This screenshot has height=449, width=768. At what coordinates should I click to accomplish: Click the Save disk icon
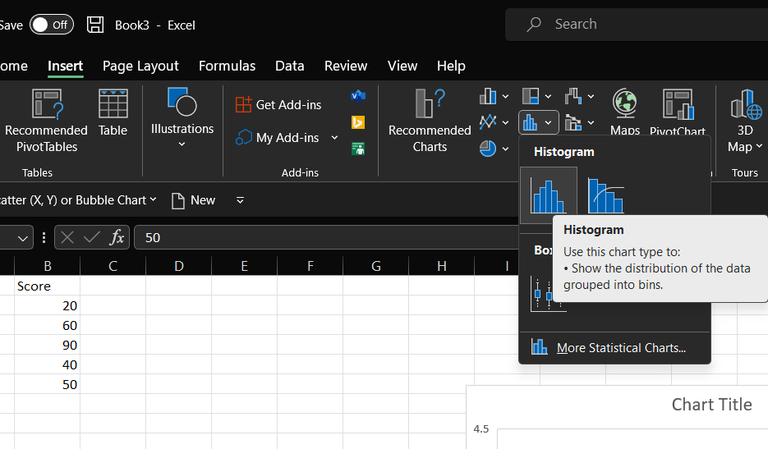click(x=95, y=24)
